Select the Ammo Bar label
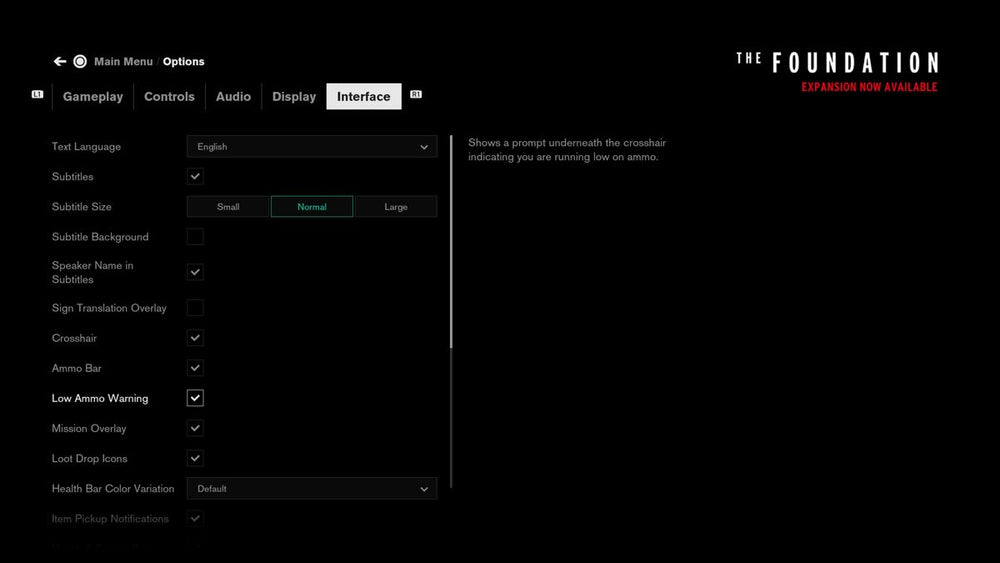 click(77, 368)
